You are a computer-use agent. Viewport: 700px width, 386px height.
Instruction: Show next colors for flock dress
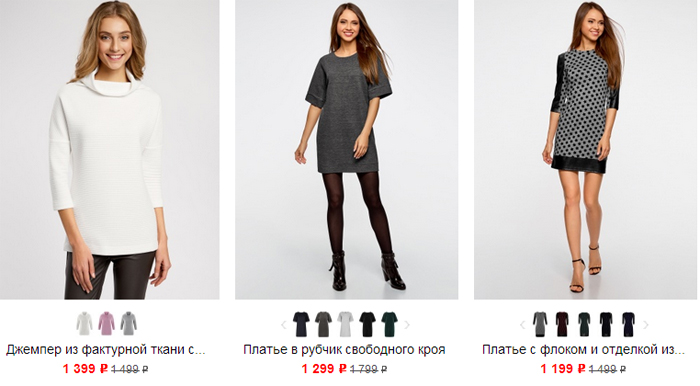tap(646, 325)
